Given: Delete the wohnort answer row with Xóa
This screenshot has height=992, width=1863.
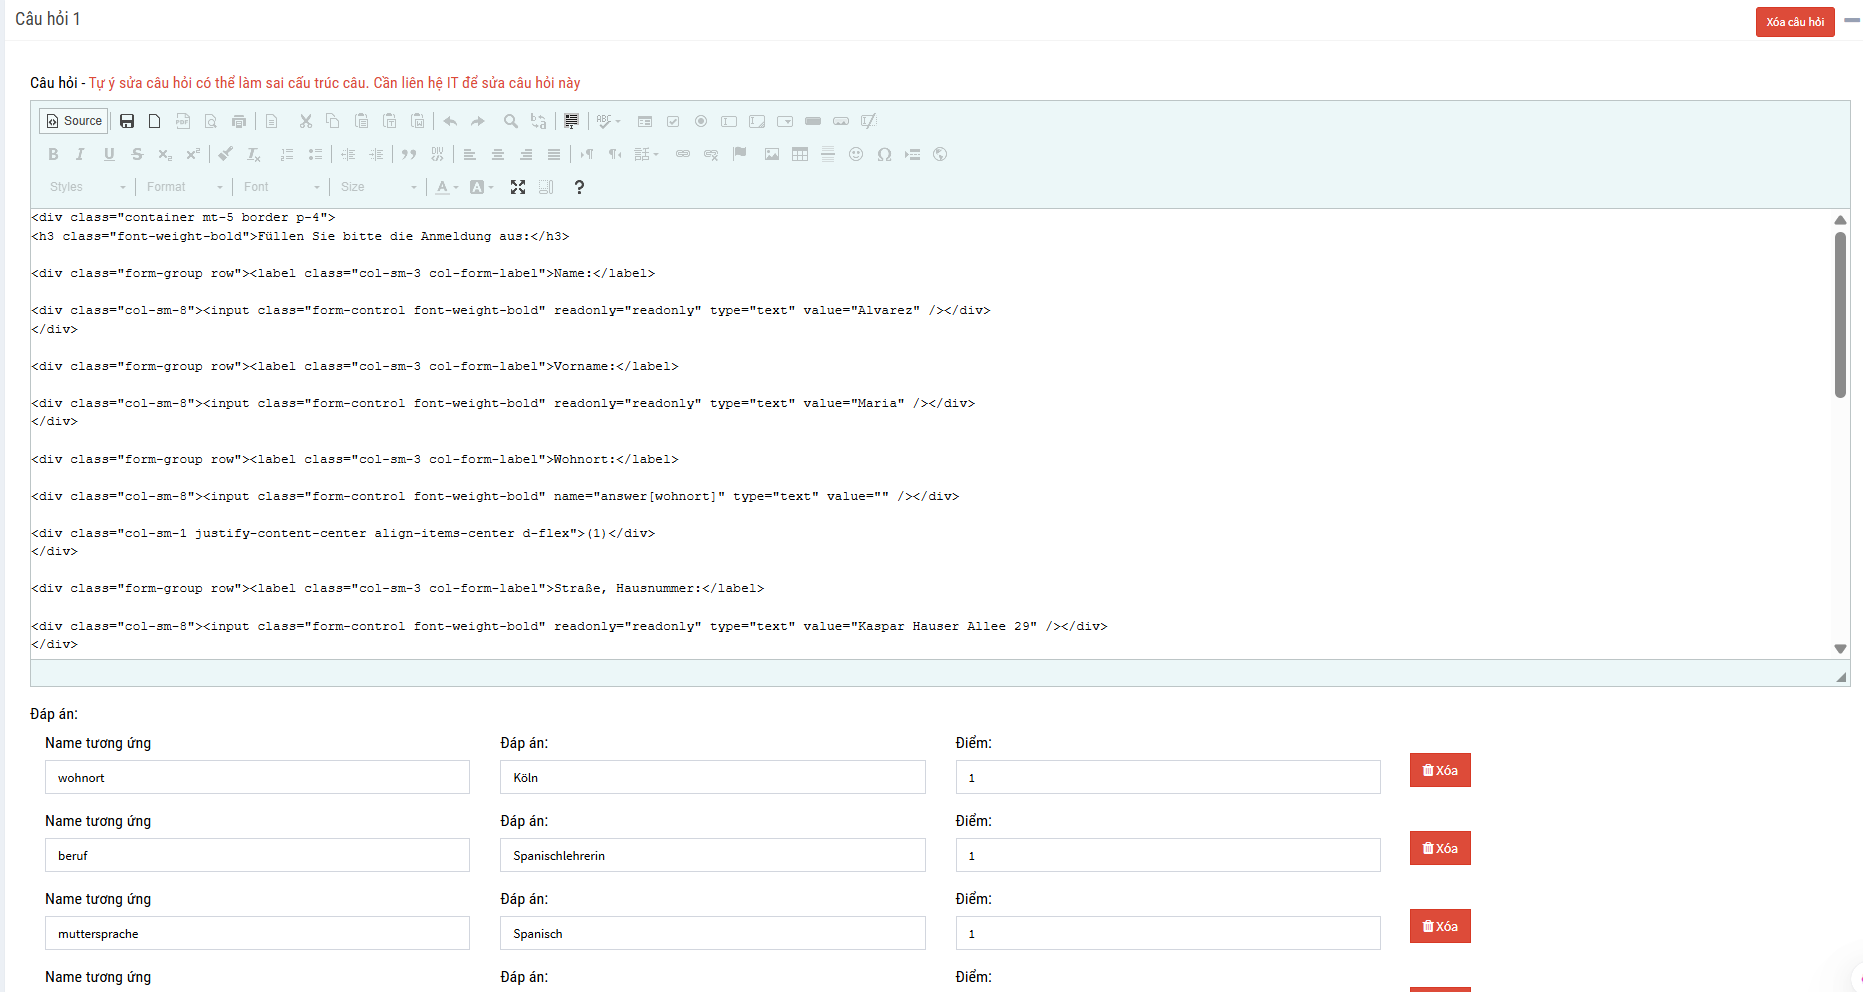Looking at the screenshot, I should (1439, 770).
